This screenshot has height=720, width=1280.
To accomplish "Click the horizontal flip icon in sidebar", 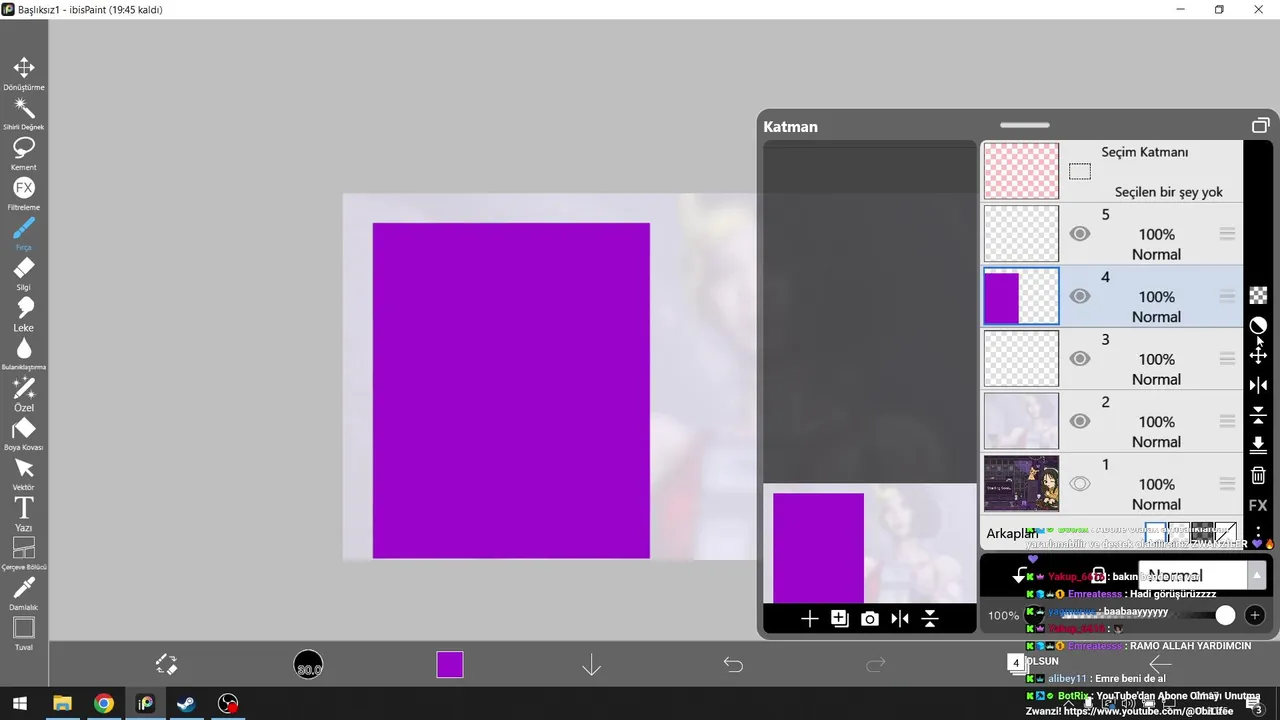I will pyautogui.click(x=1258, y=385).
